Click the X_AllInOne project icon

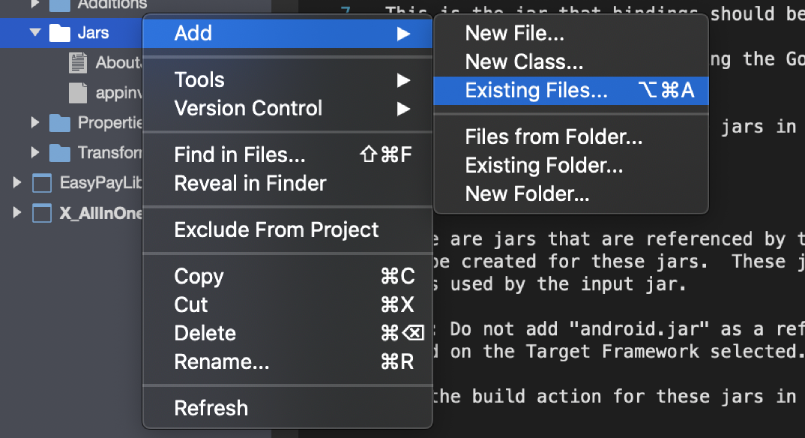point(42,213)
